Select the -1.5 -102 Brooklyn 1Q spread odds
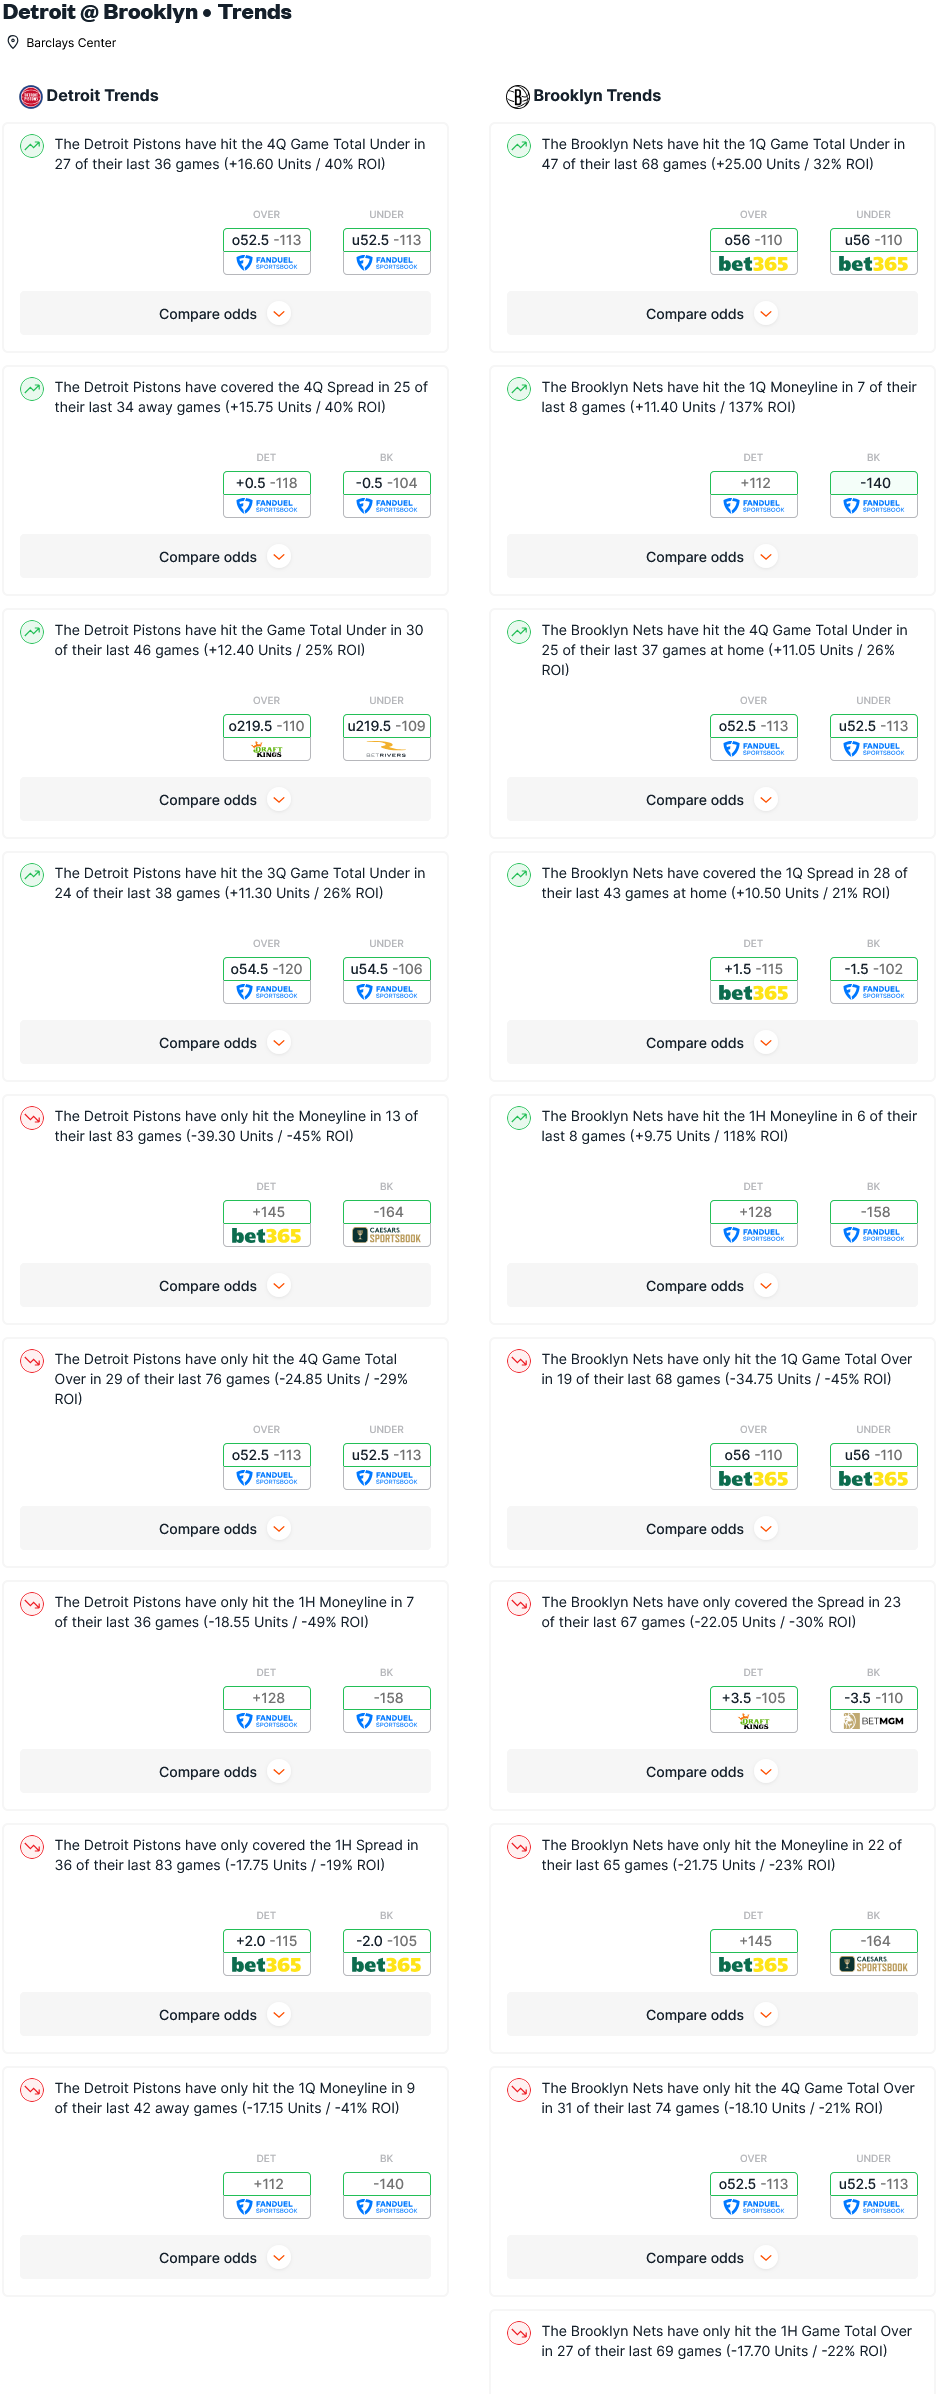Viewport: 939px width, 2394px height. [x=874, y=980]
